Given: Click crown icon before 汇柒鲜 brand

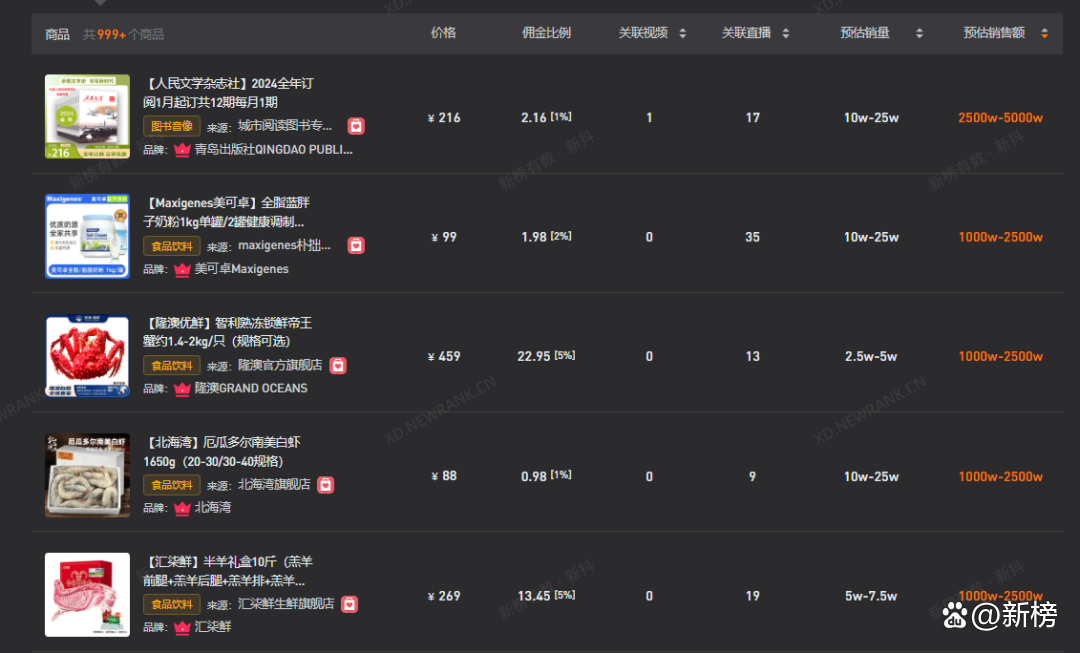Looking at the screenshot, I should 182,627.
